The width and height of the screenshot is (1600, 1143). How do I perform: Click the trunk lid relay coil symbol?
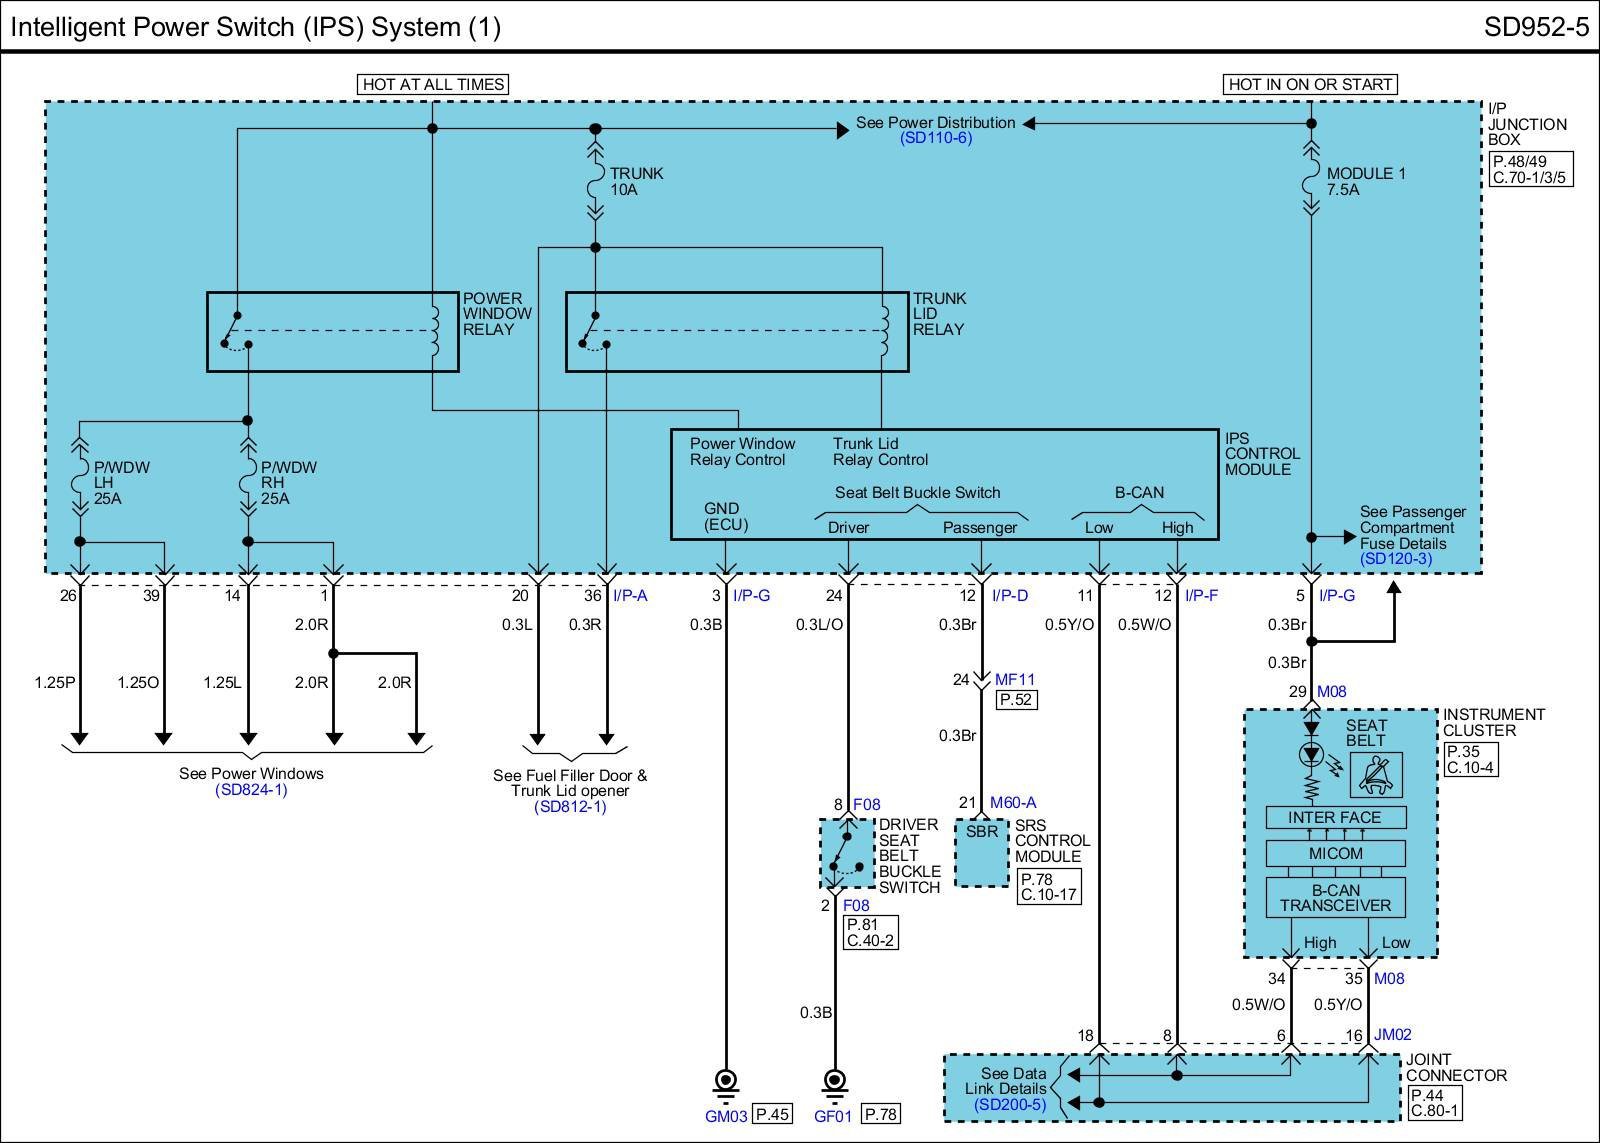pos(882,329)
